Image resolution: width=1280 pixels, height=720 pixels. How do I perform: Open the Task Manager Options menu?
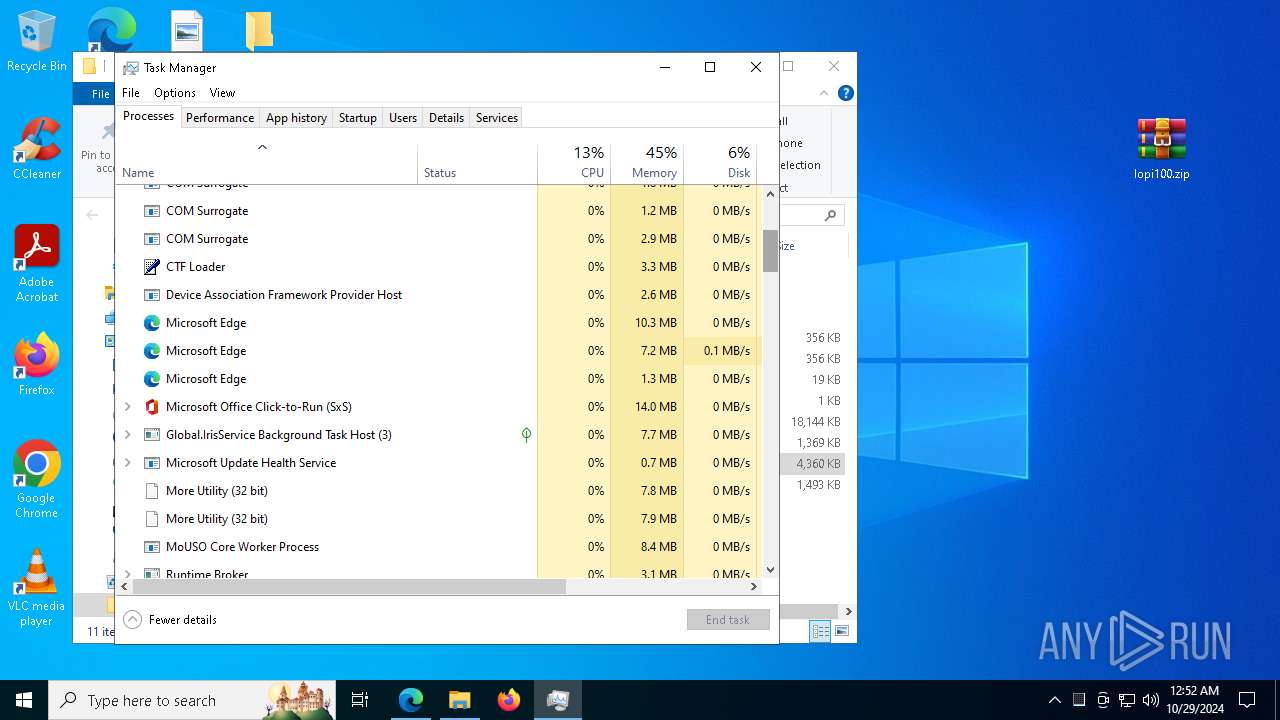pos(175,93)
